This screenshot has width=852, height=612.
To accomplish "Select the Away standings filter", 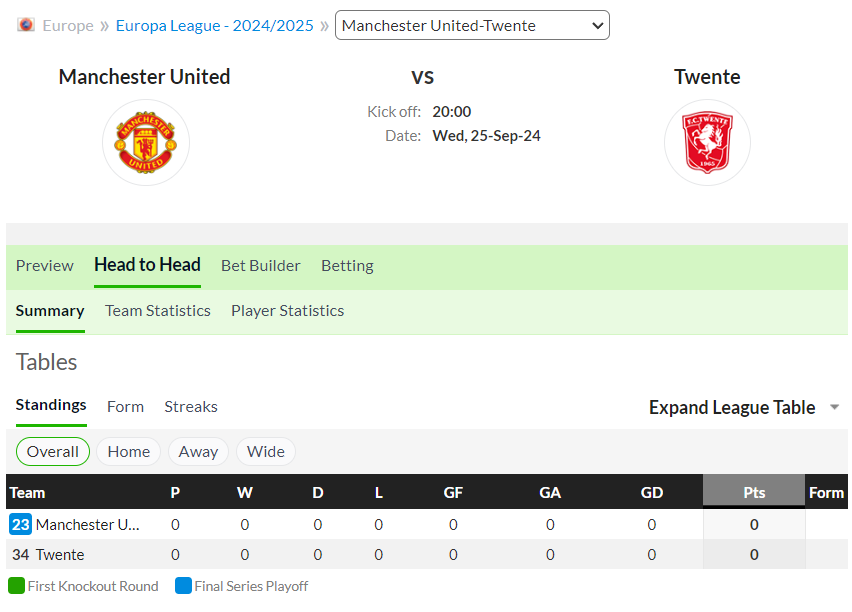I will (198, 452).
